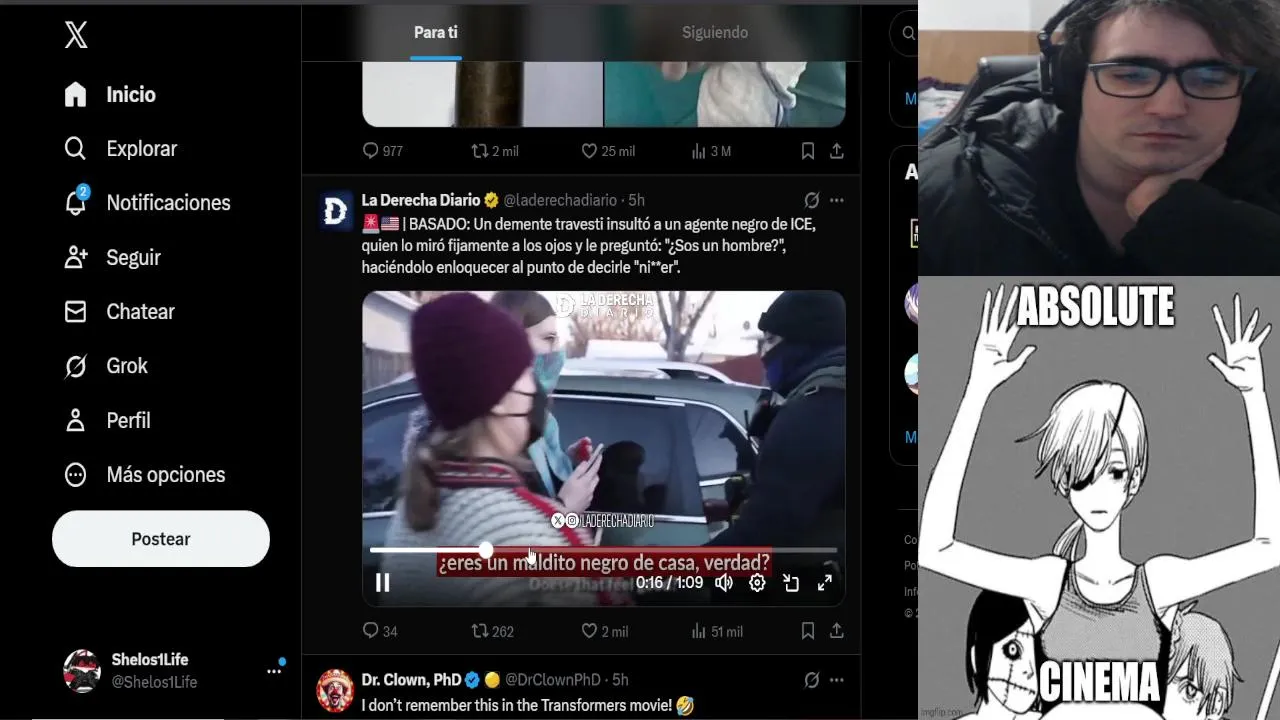
Task: Share the La Derecha Diario post
Action: 837,631
